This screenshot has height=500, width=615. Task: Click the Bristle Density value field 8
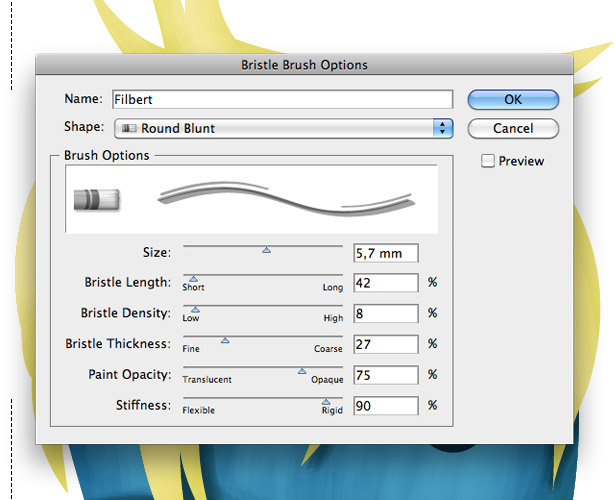(386, 313)
